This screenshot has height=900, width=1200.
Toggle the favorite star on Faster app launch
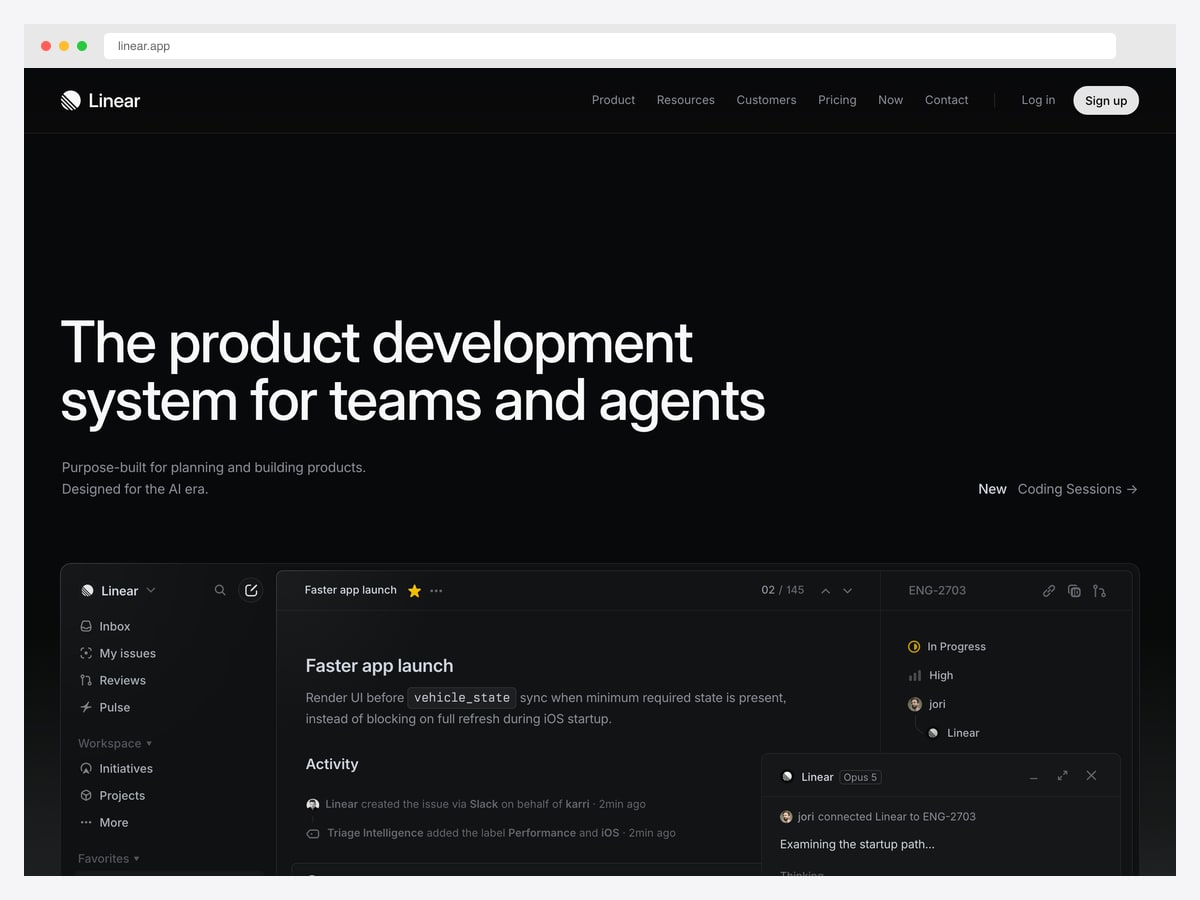pos(414,591)
